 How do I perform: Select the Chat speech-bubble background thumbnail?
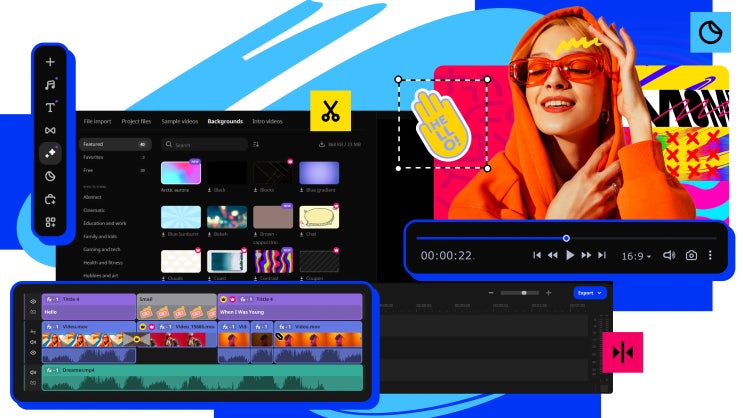tap(319, 217)
